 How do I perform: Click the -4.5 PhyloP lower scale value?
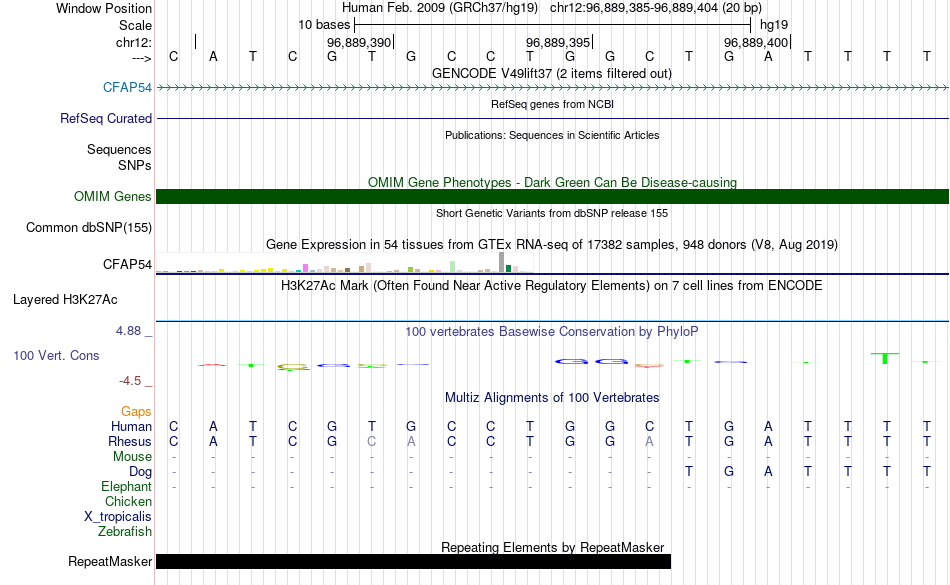(130, 380)
